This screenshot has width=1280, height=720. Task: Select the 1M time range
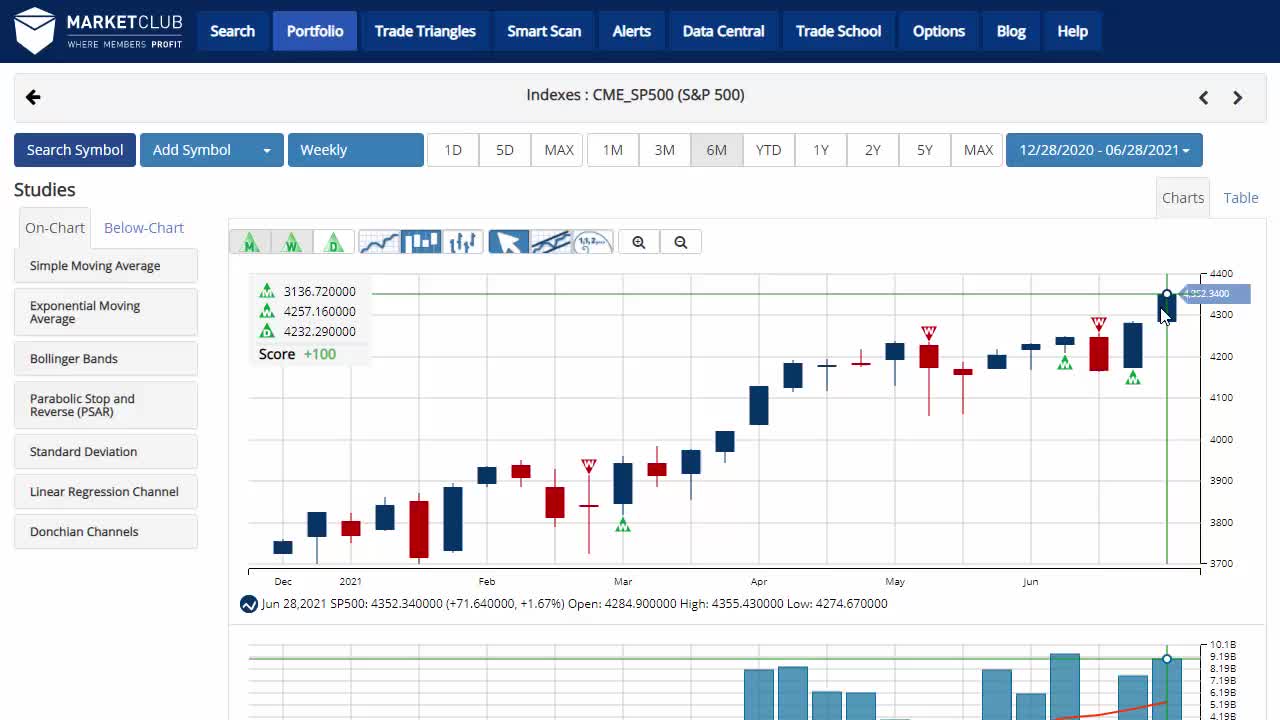coord(613,150)
